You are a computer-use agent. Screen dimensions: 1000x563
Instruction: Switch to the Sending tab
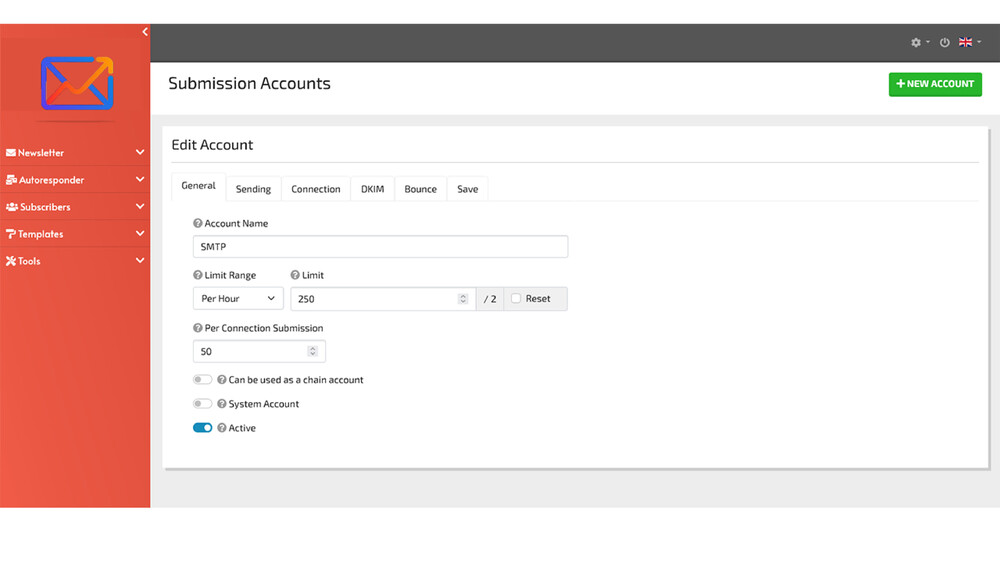253,189
